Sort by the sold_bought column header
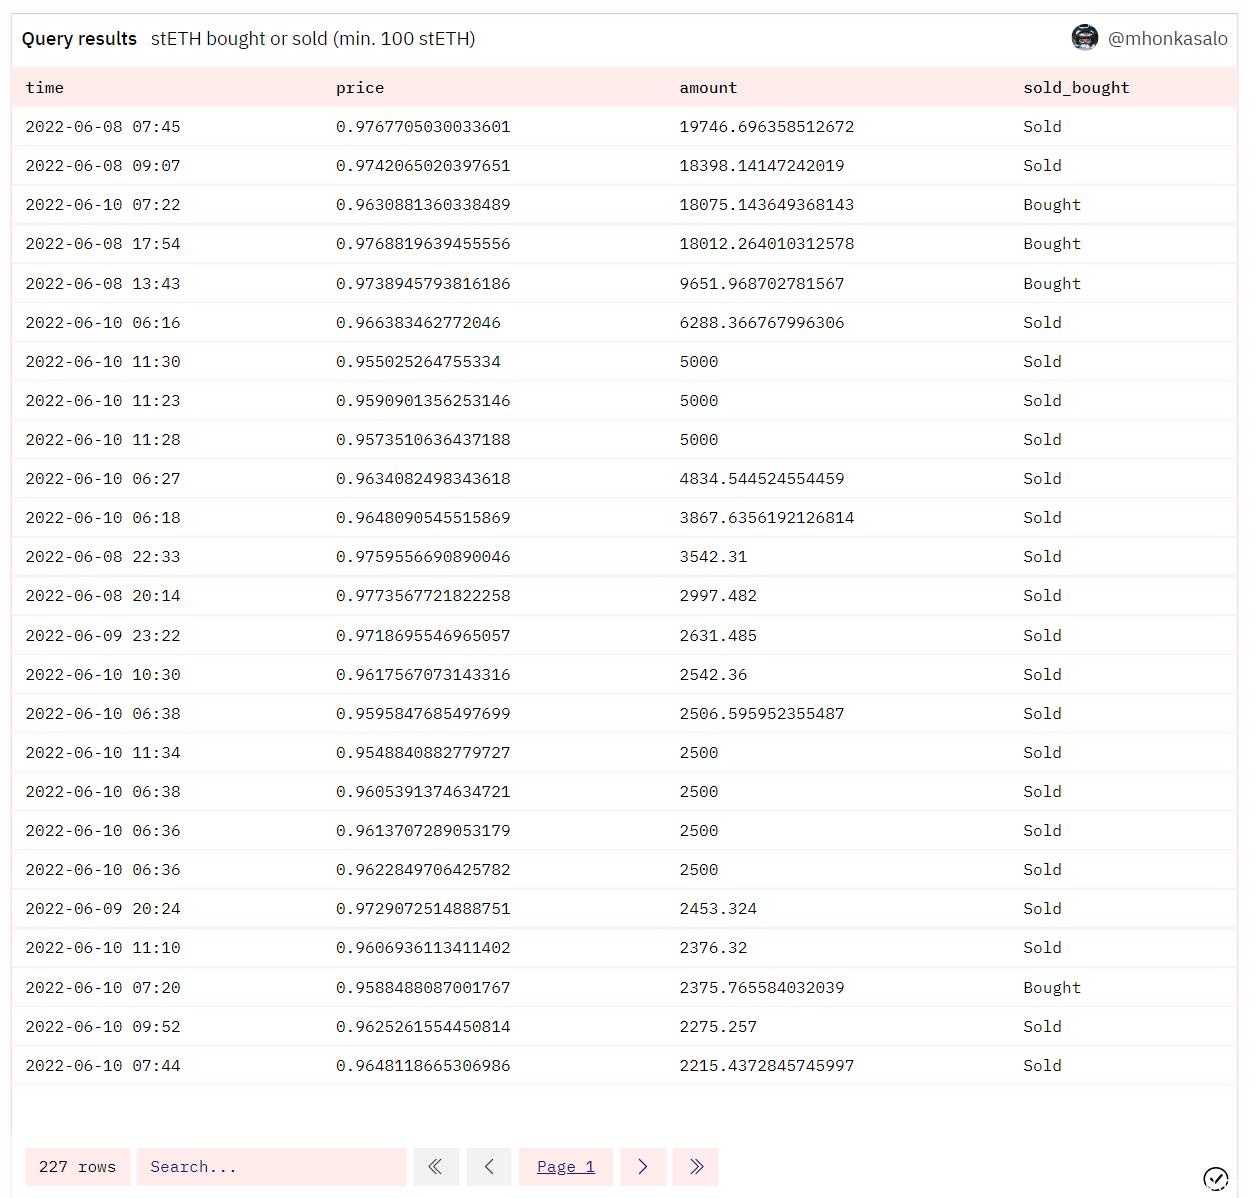Image resolution: width=1255 pixels, height=1198 pixels. 1076,88
